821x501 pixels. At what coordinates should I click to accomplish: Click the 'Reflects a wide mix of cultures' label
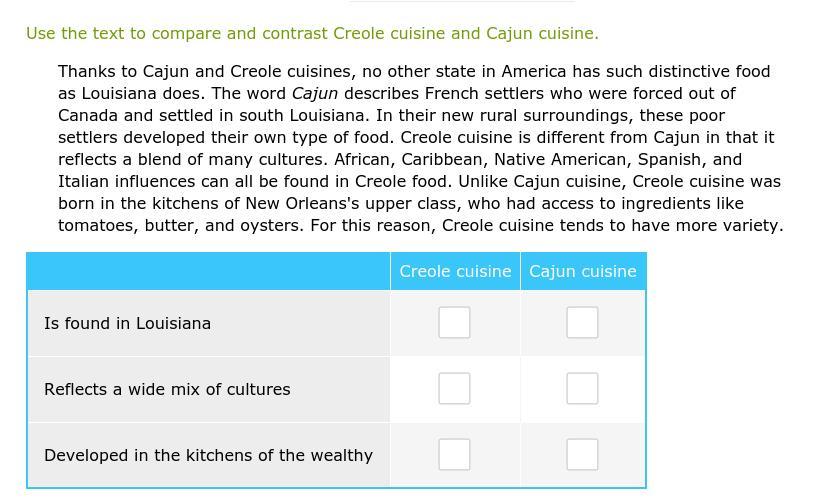tap(167, 389)
